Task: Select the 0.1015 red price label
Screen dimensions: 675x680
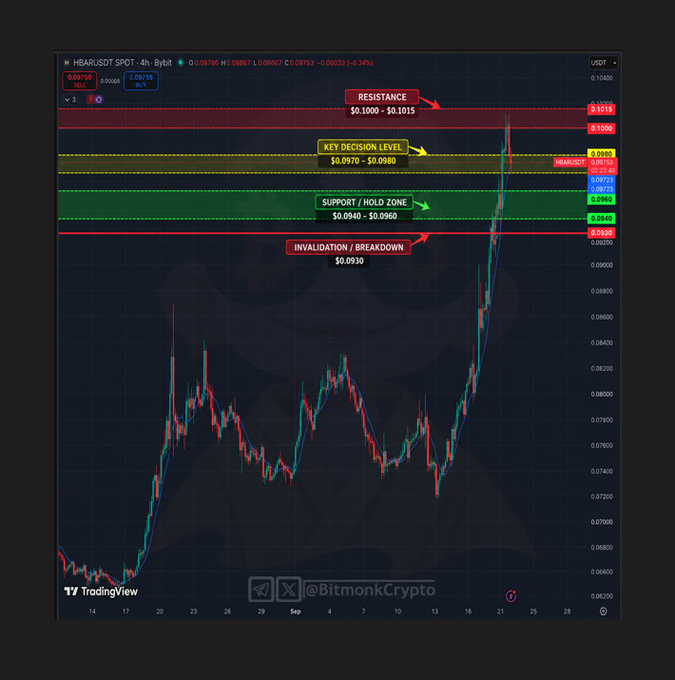Action: coord(601,109)
